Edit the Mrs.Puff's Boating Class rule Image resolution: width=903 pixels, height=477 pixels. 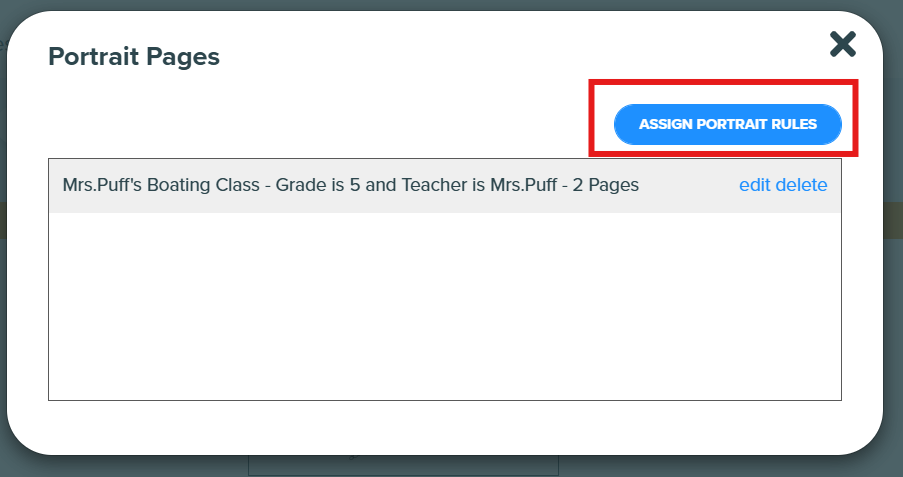(x=754, y=185)
